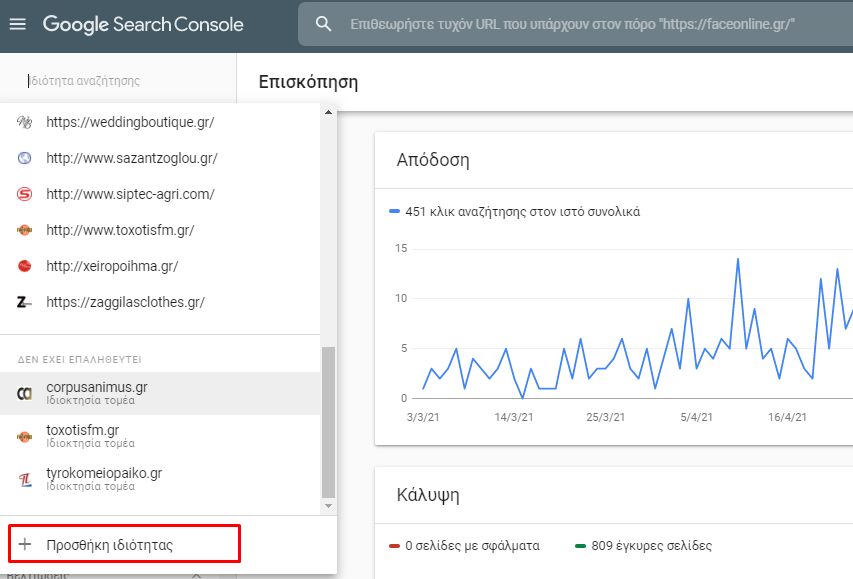Image resolution: width=853 pixels, height=579 pixels.
Task: Select the http://www.sazantzoglou.gr/ property
Action: tap(160, 158)
